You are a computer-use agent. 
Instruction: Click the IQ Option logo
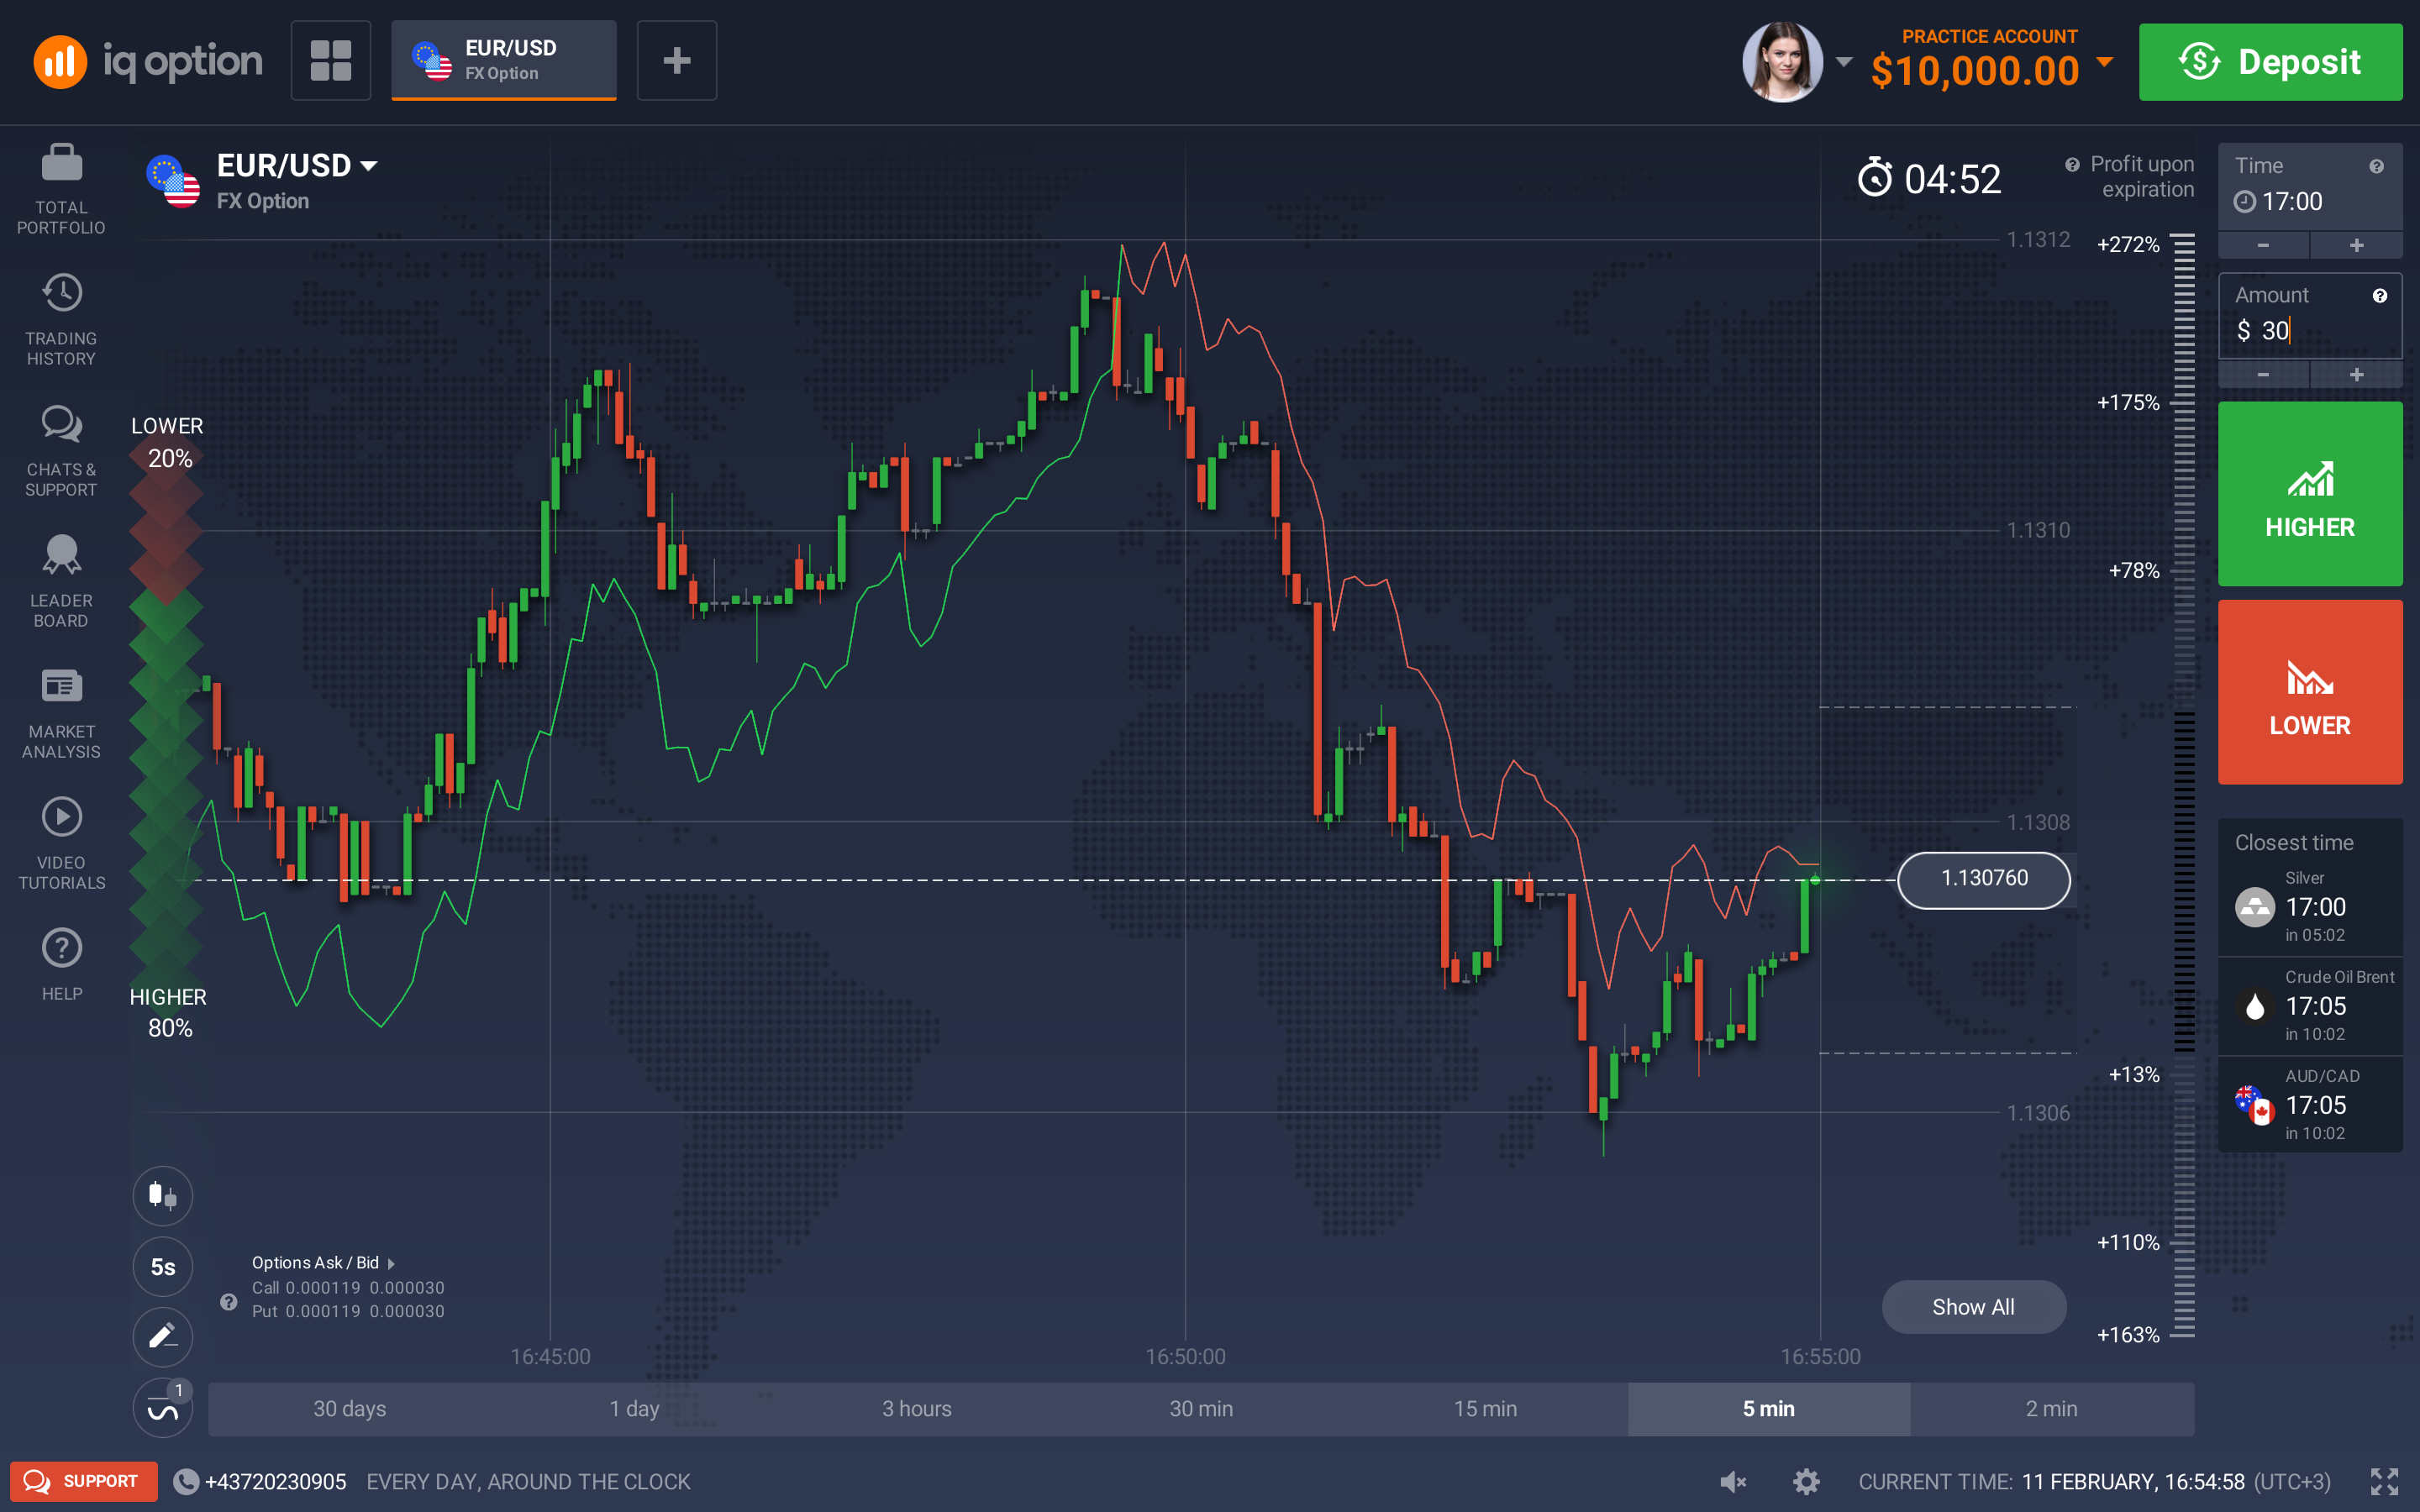[148, 61]
